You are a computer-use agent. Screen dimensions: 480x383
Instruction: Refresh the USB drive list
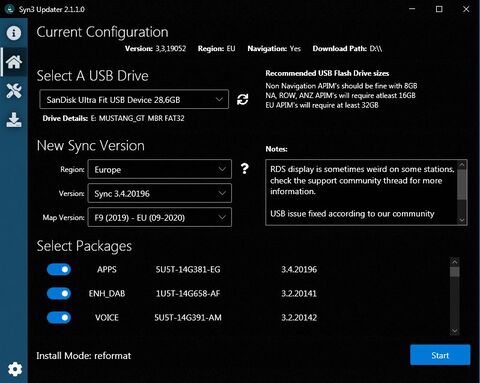pyautogui.click(x=242, y=99)
